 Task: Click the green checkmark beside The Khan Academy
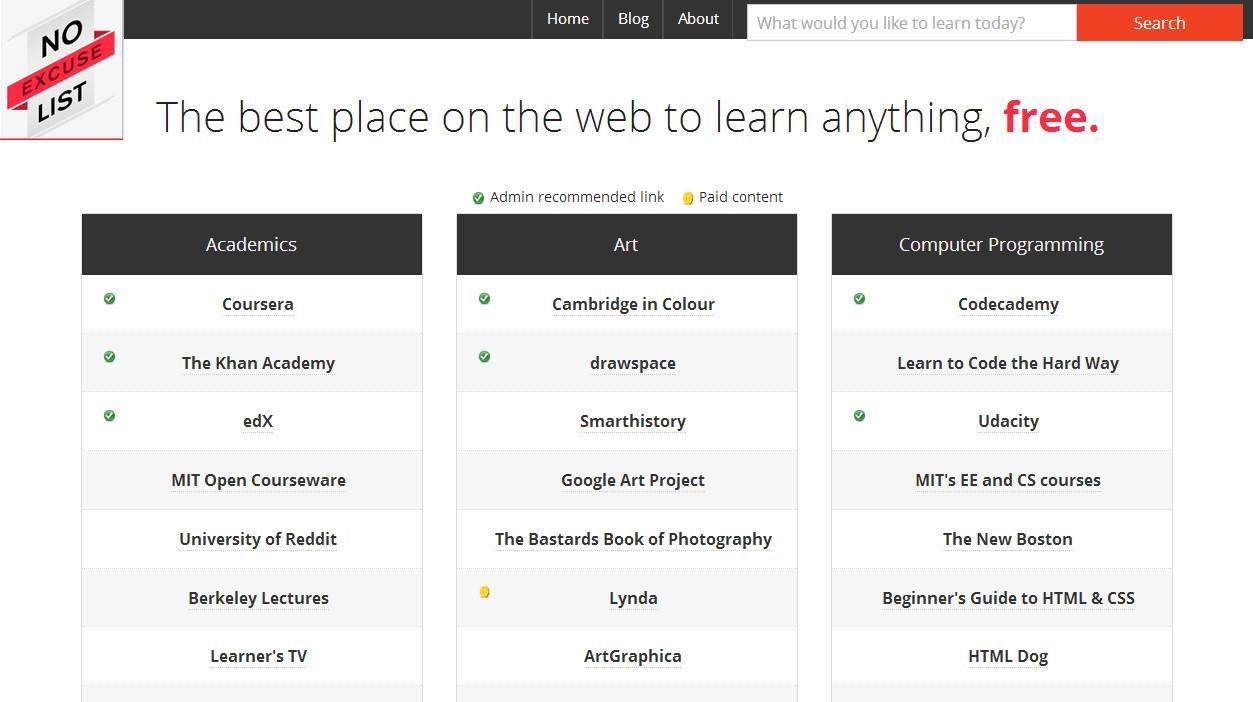[110, 357]
